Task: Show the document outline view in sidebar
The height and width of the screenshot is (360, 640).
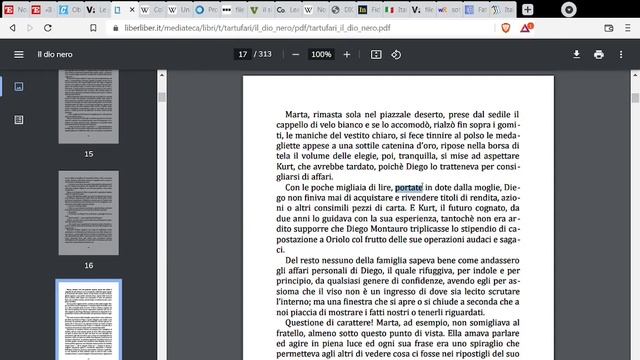Action: click(19, 120)
